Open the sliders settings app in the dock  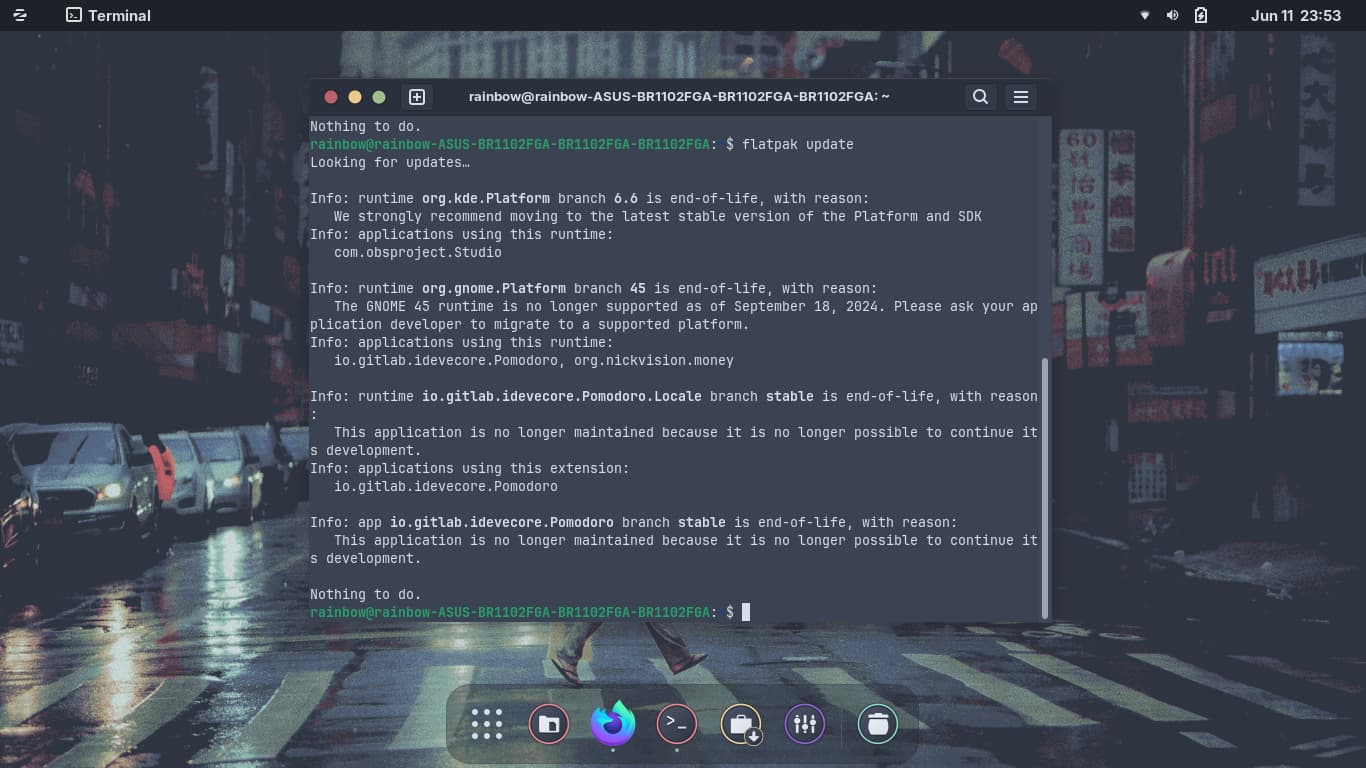point(805,724)
